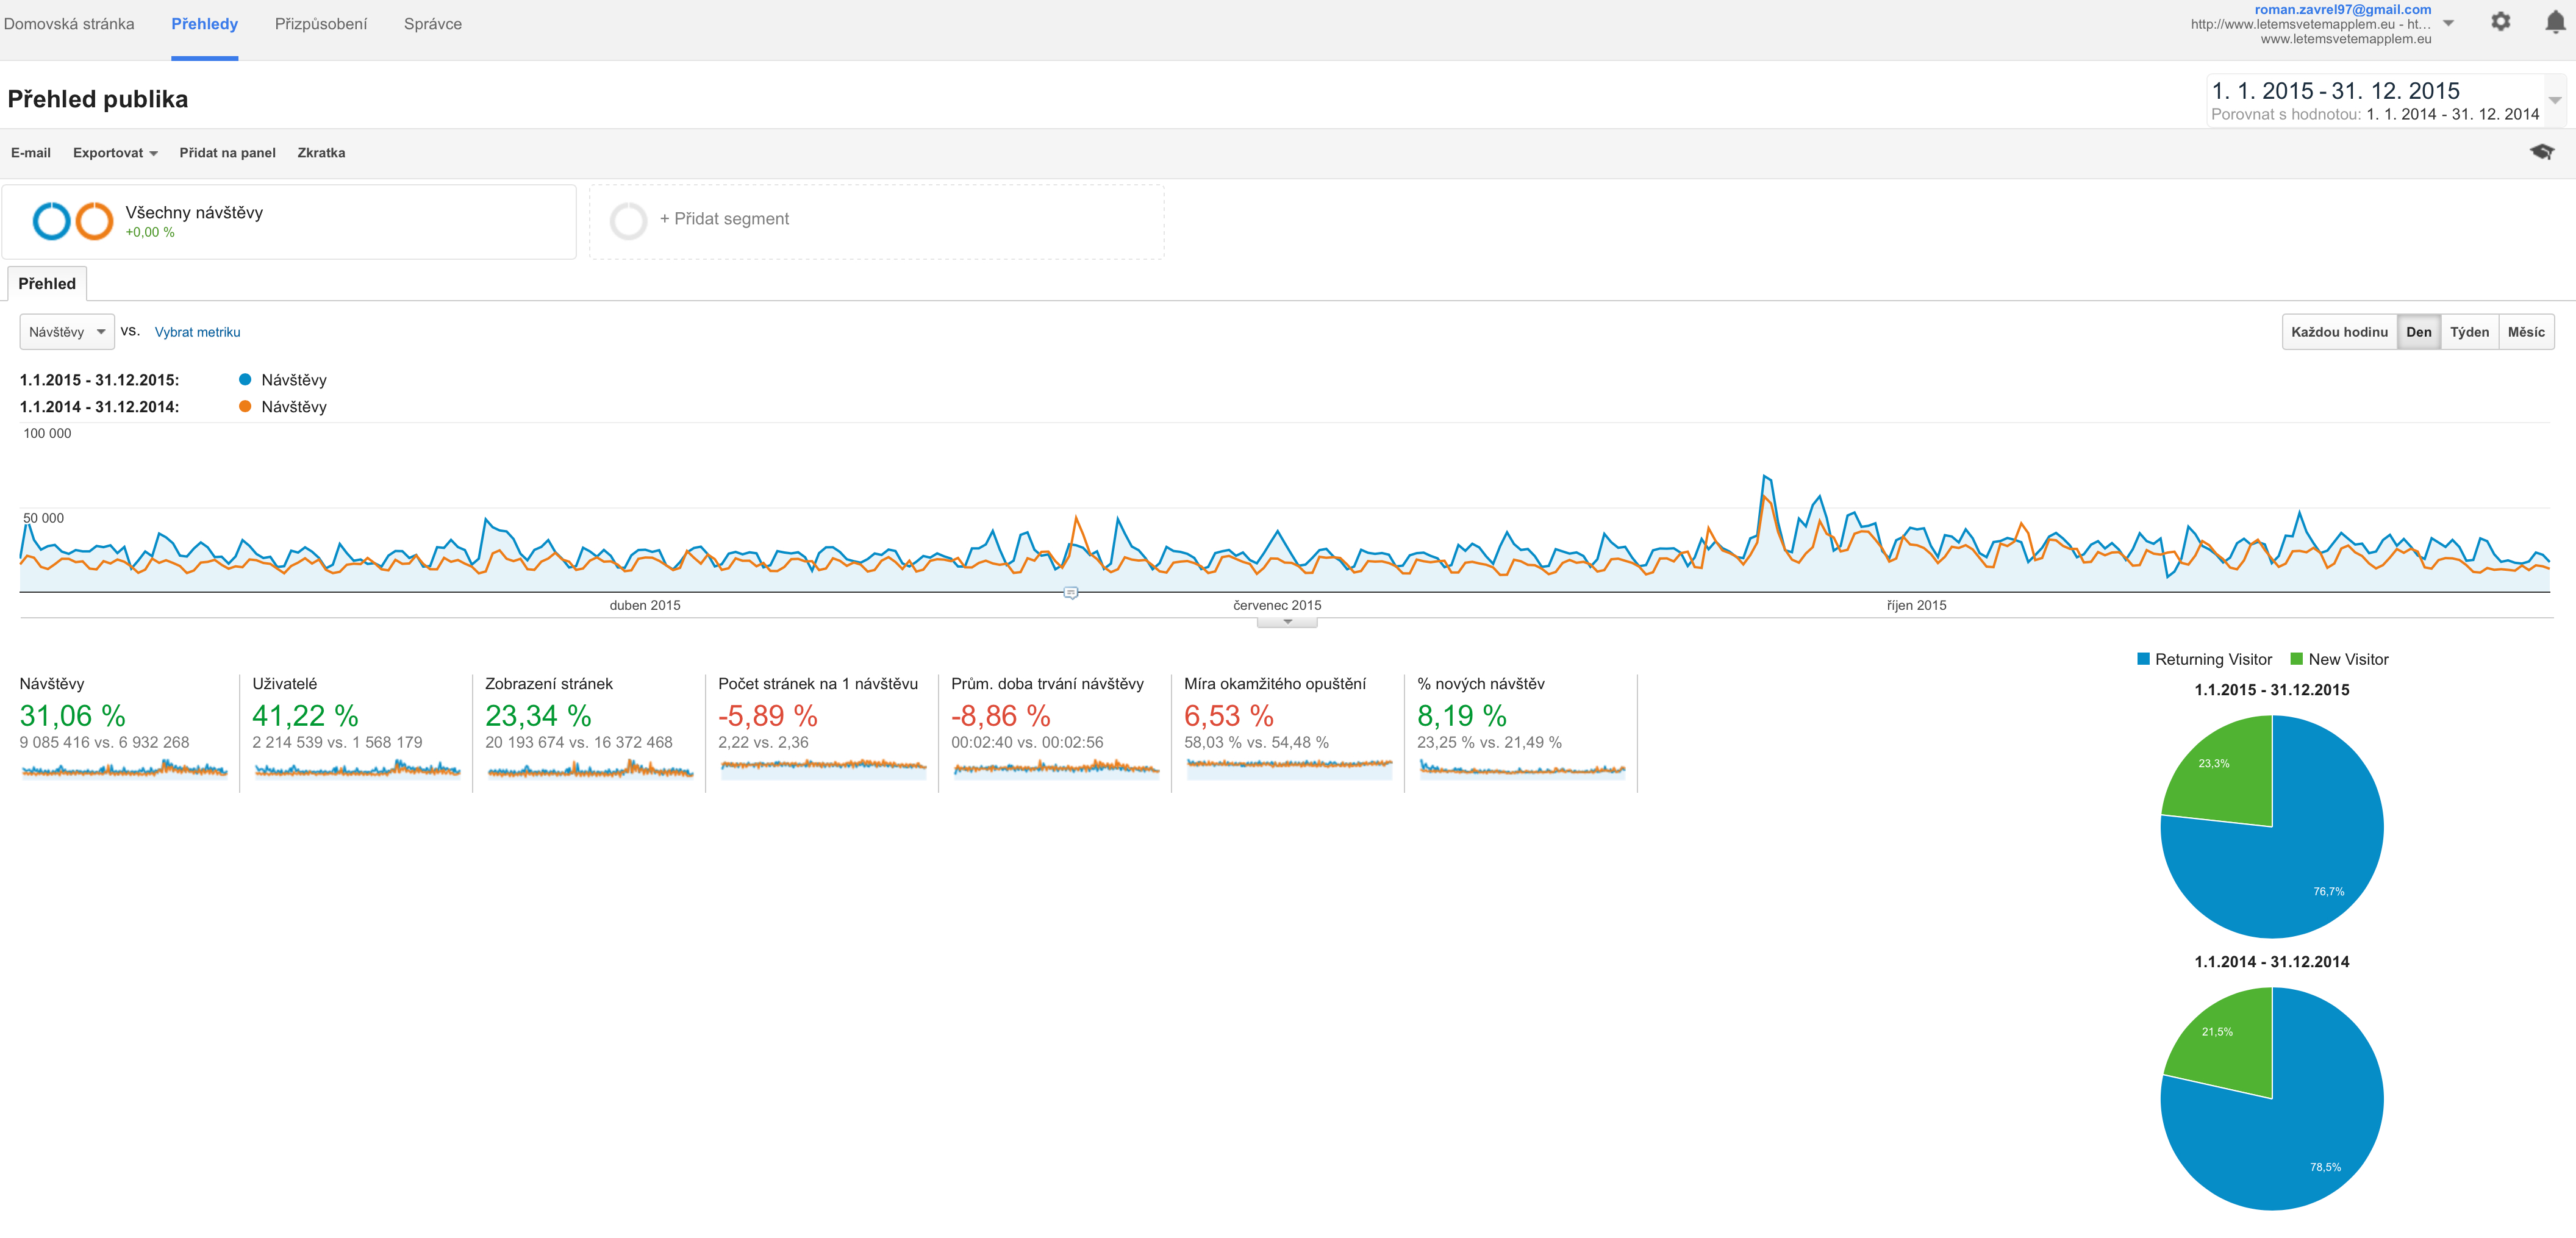Open the settings gear icon
This screenshot has width=2576, height=1238.
pyautogui.click(x=2500, y=22)
